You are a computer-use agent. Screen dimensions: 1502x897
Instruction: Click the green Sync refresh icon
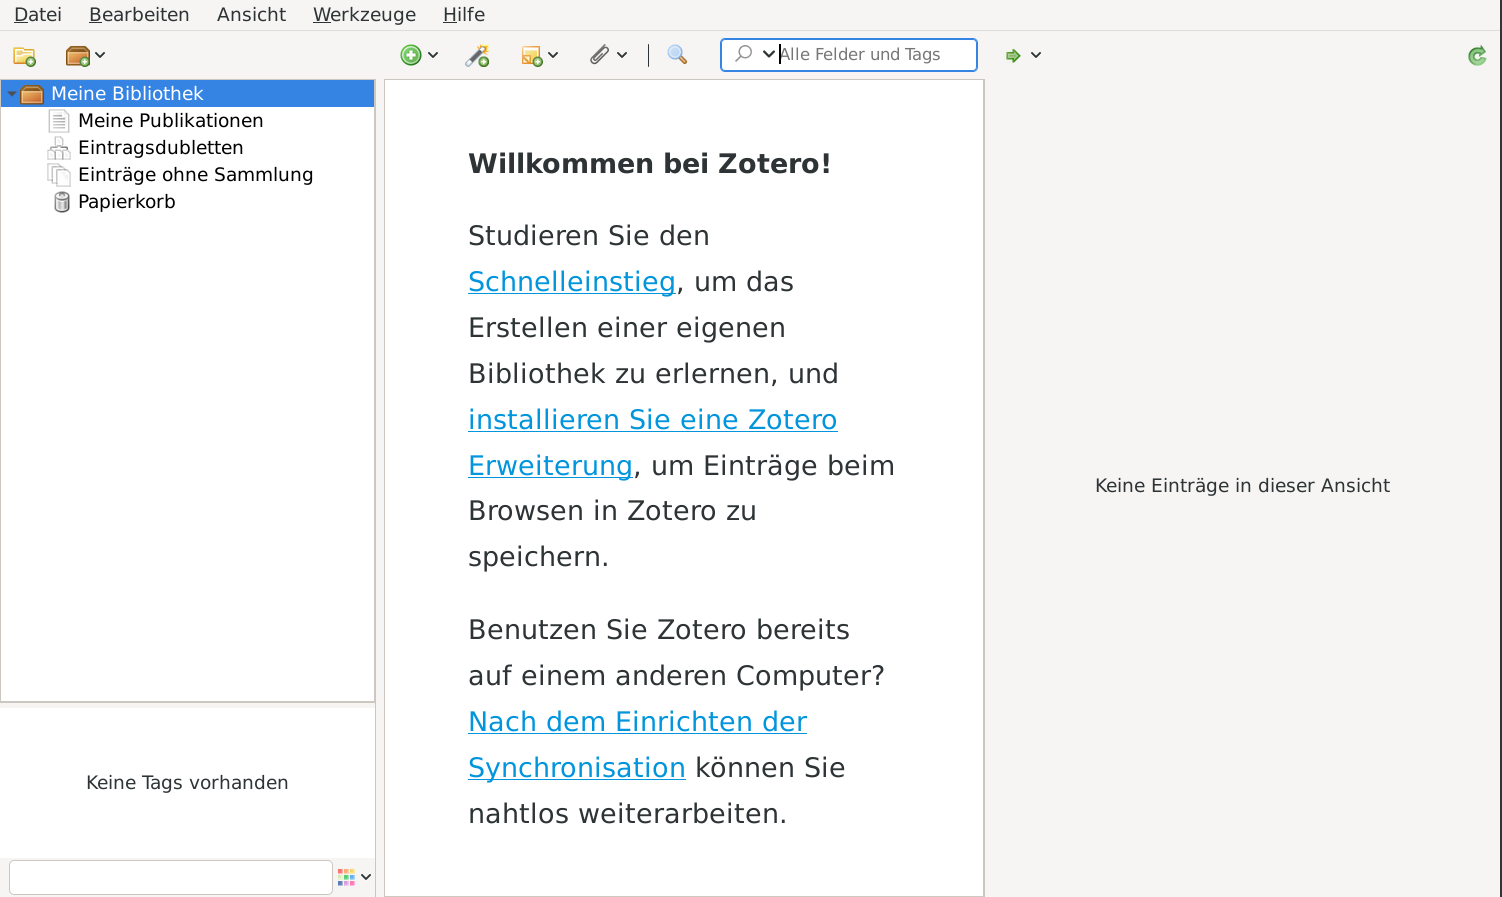(x=1477, y=56)
